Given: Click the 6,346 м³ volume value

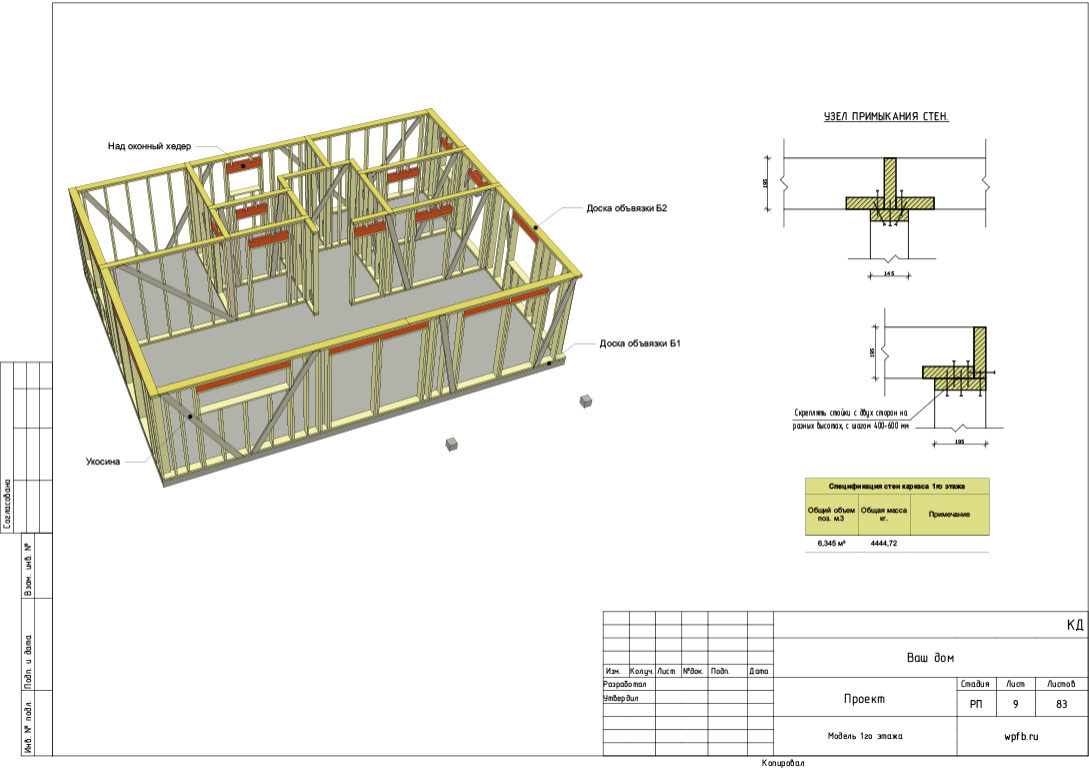Looking at the screenshot, I should pyautogui.click(x=831, y=543).
